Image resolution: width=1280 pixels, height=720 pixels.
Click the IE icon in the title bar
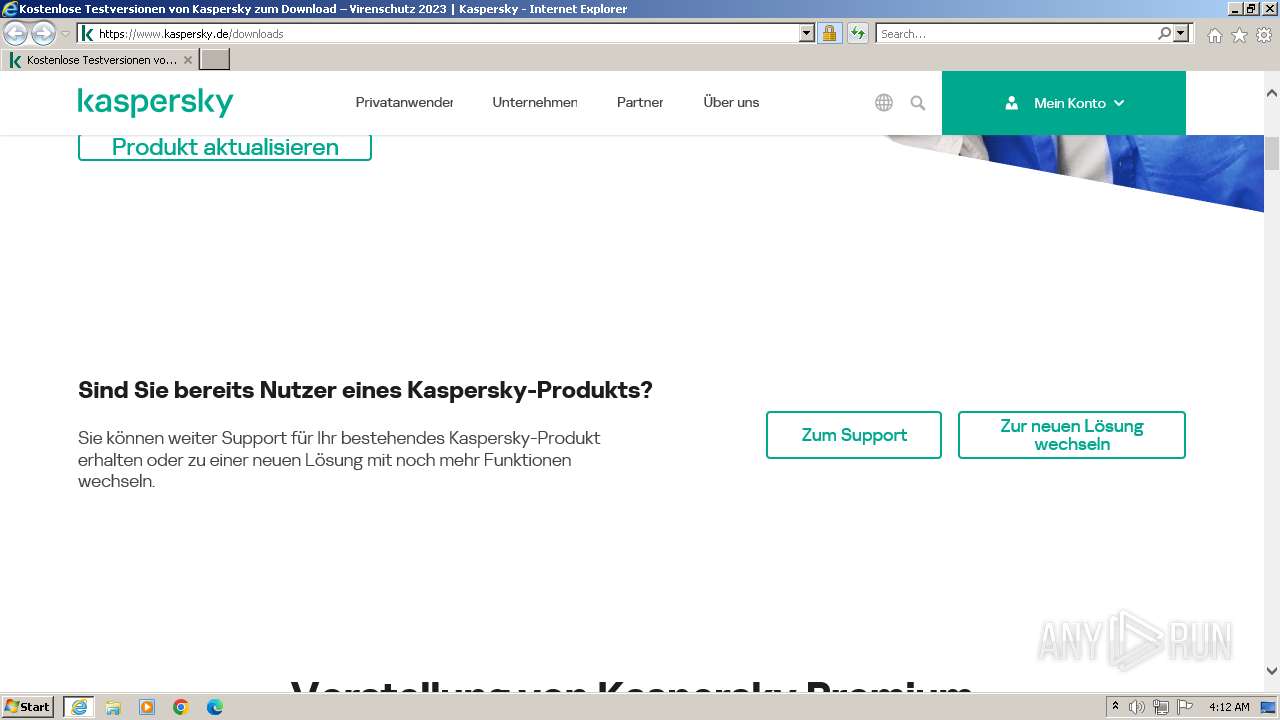pyautogui.click(x=10, y=9)
